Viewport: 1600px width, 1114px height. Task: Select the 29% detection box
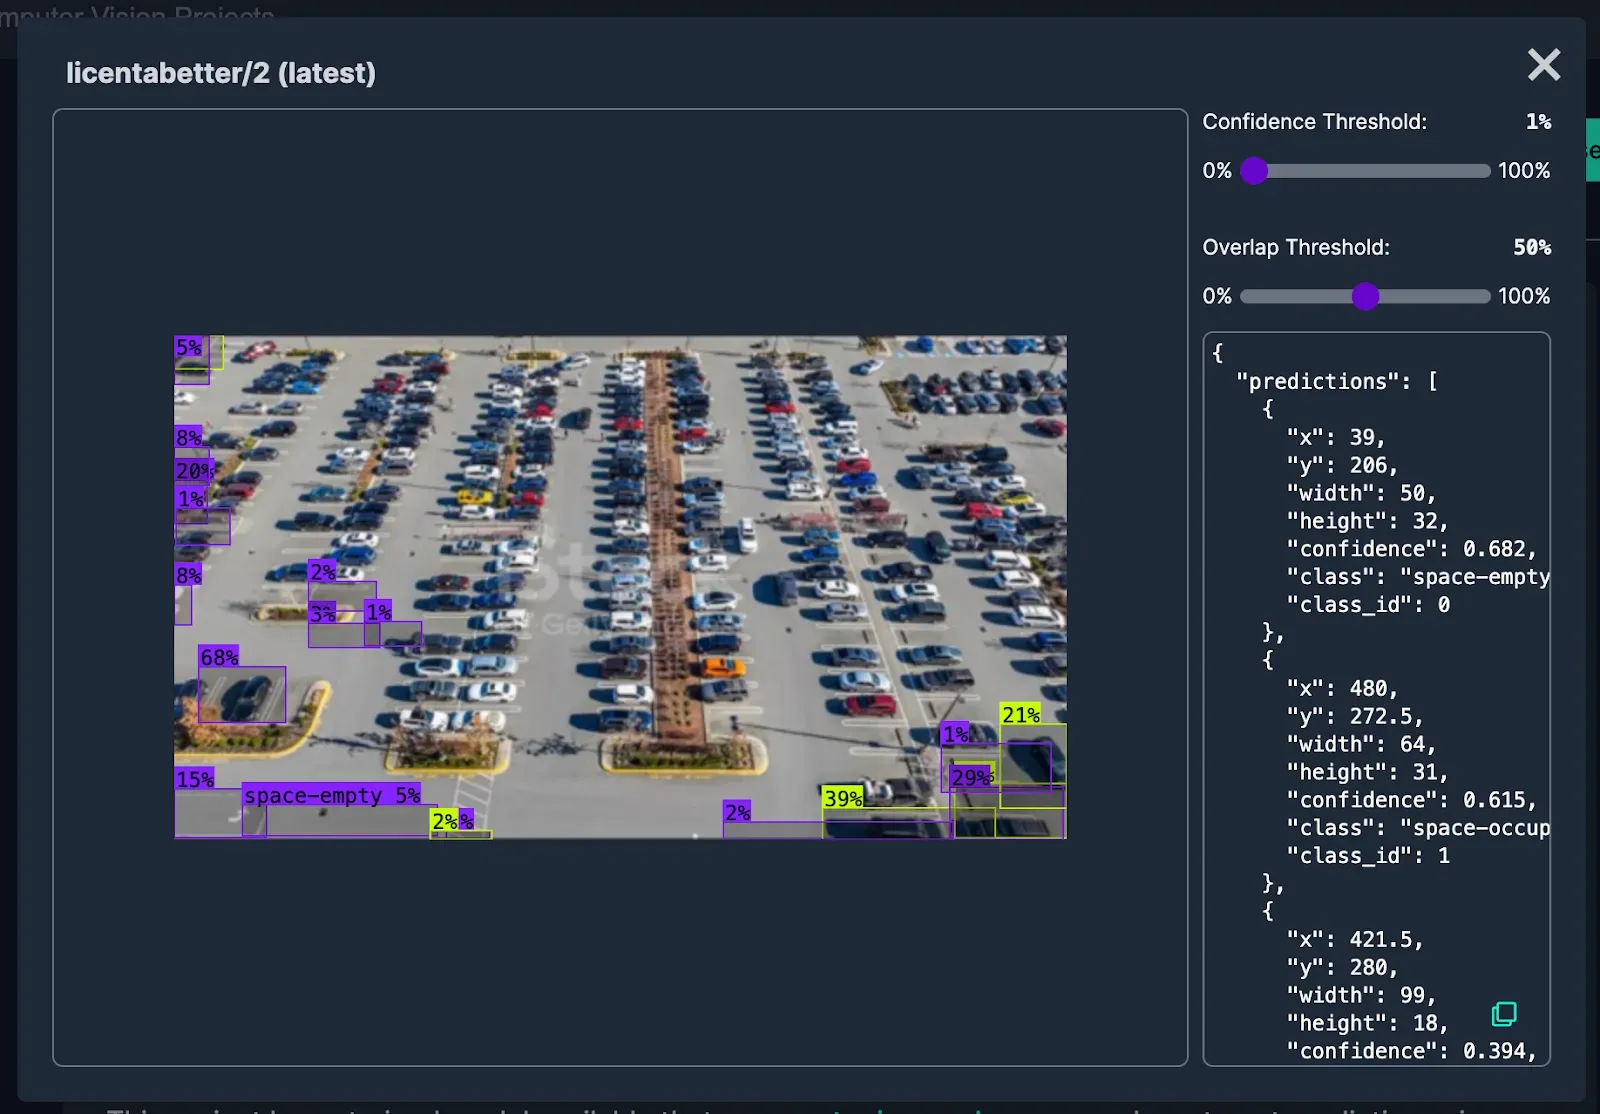pos(971,776)
